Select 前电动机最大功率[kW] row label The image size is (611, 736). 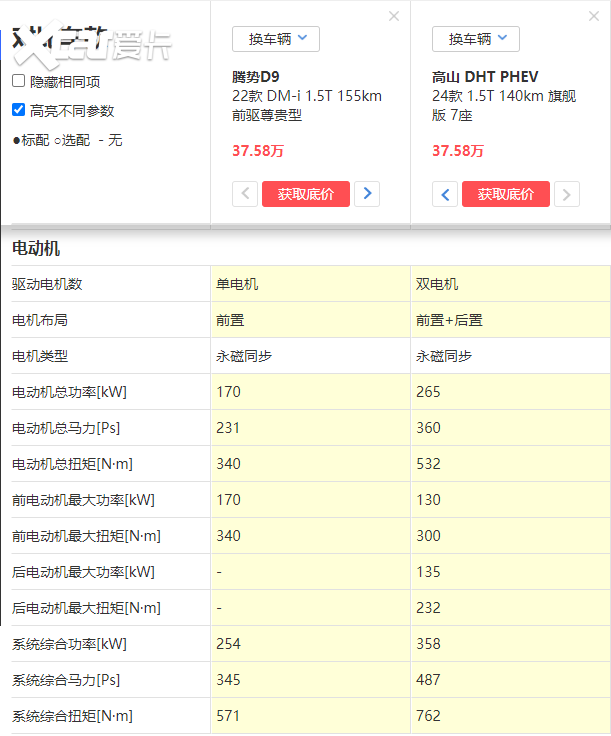coord(84,500)
